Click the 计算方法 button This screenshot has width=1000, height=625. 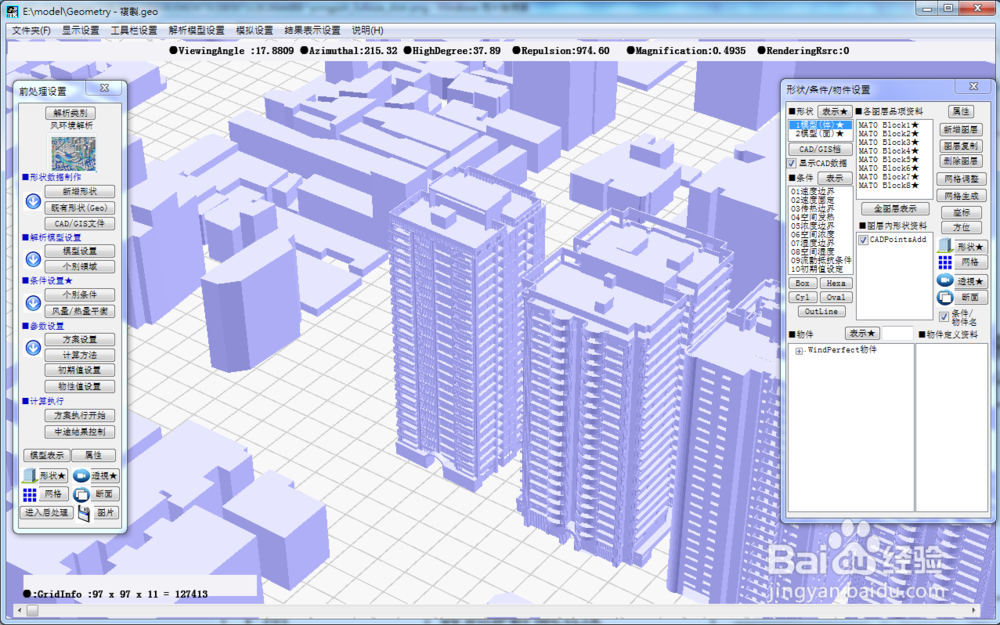tap(80, 355)
